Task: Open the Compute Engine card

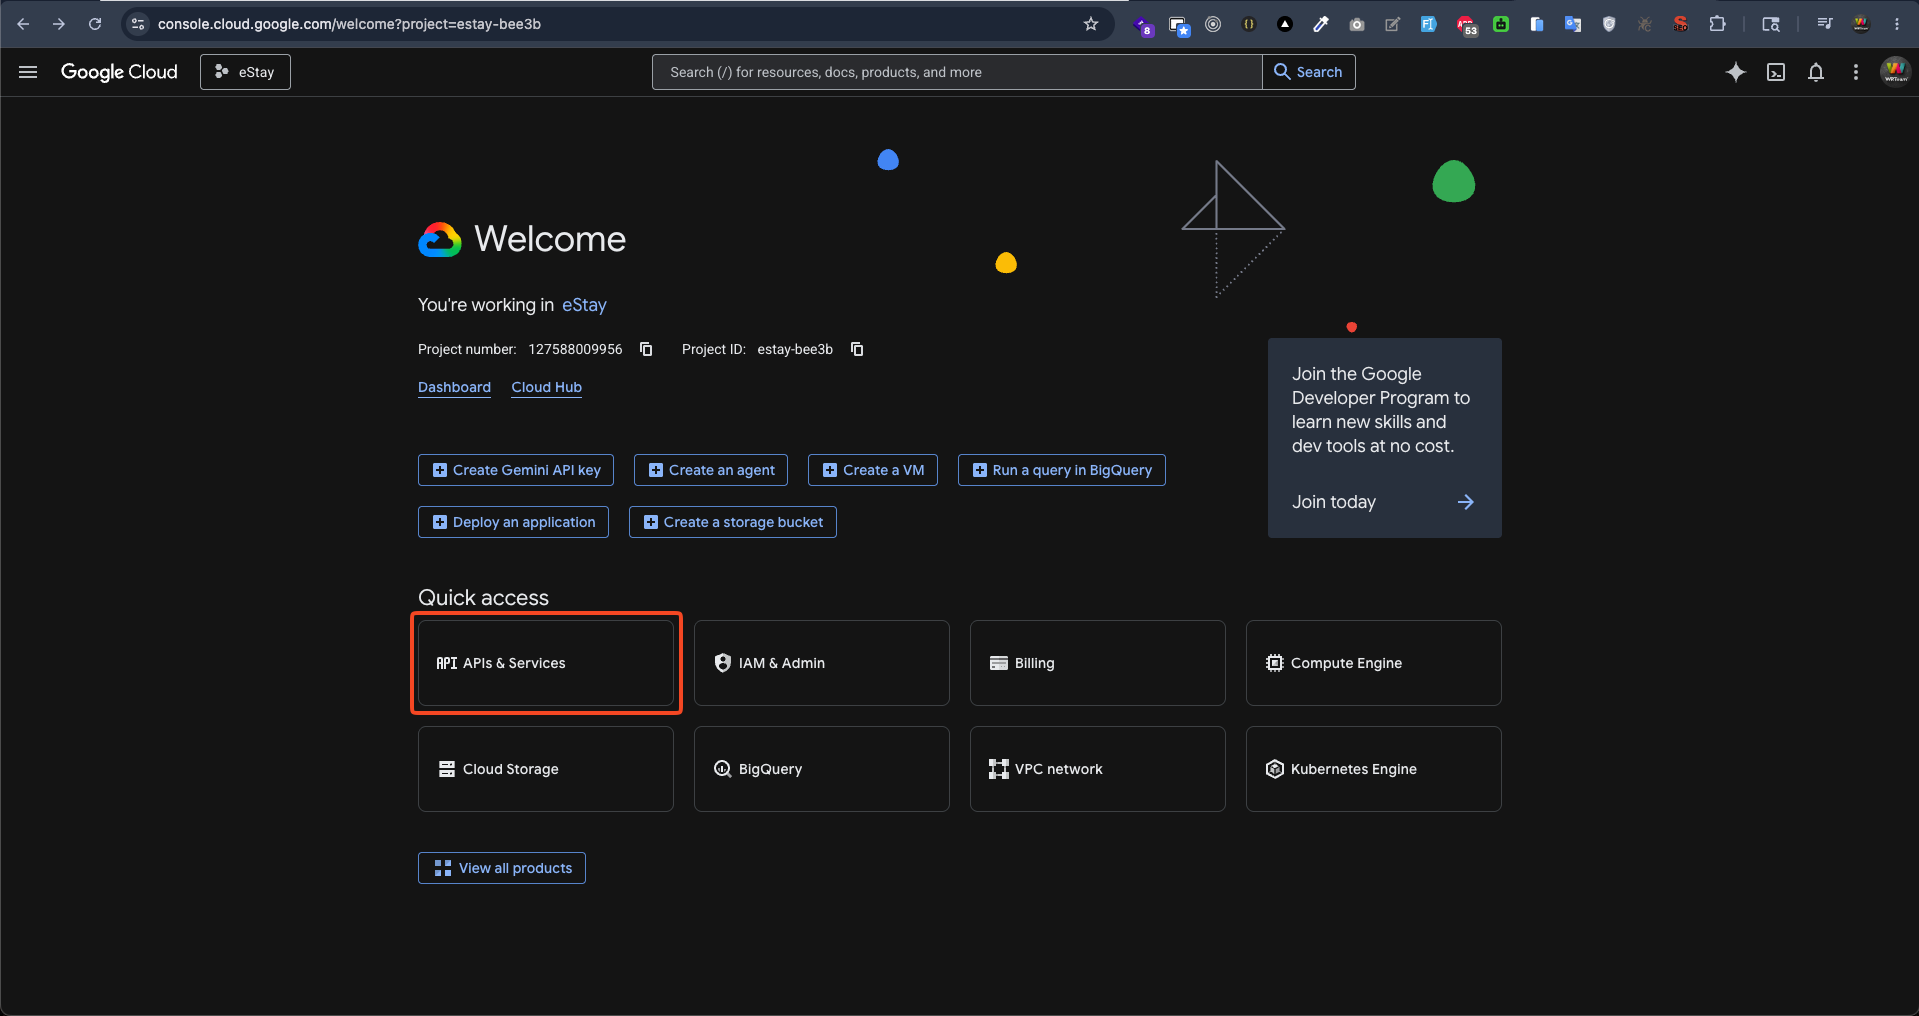Action: click(x=1374, y=663)
